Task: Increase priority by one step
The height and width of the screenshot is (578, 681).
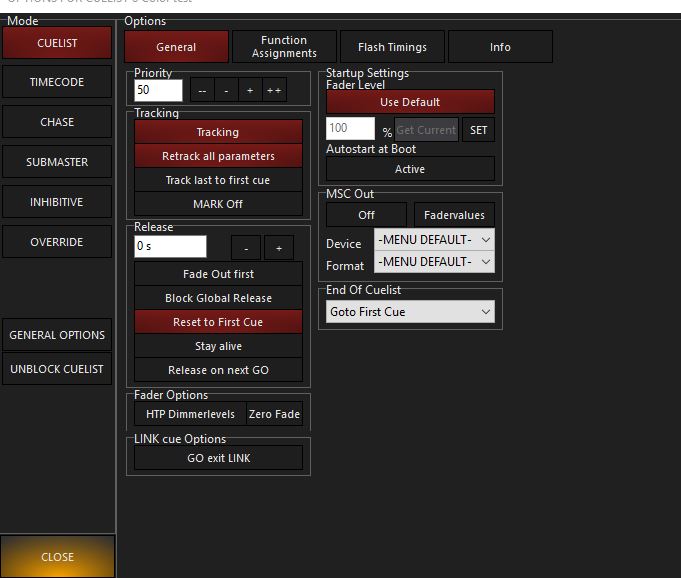Action: coord(250,90)
